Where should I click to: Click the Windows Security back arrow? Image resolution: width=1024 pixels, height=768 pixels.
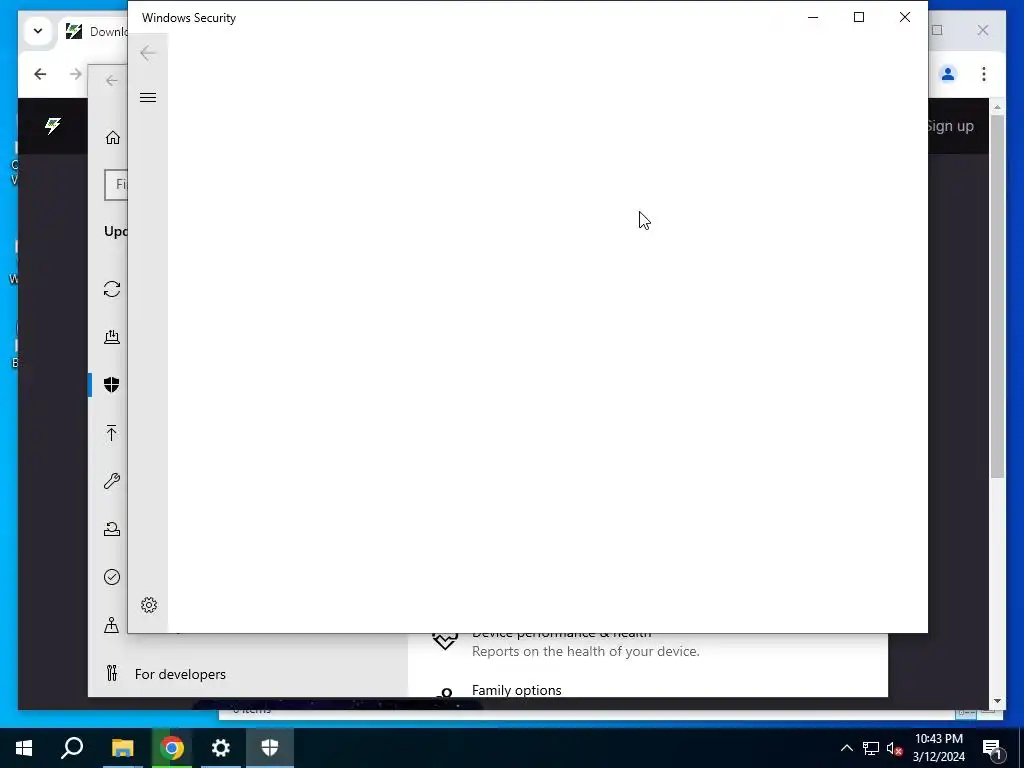[148, 53]
